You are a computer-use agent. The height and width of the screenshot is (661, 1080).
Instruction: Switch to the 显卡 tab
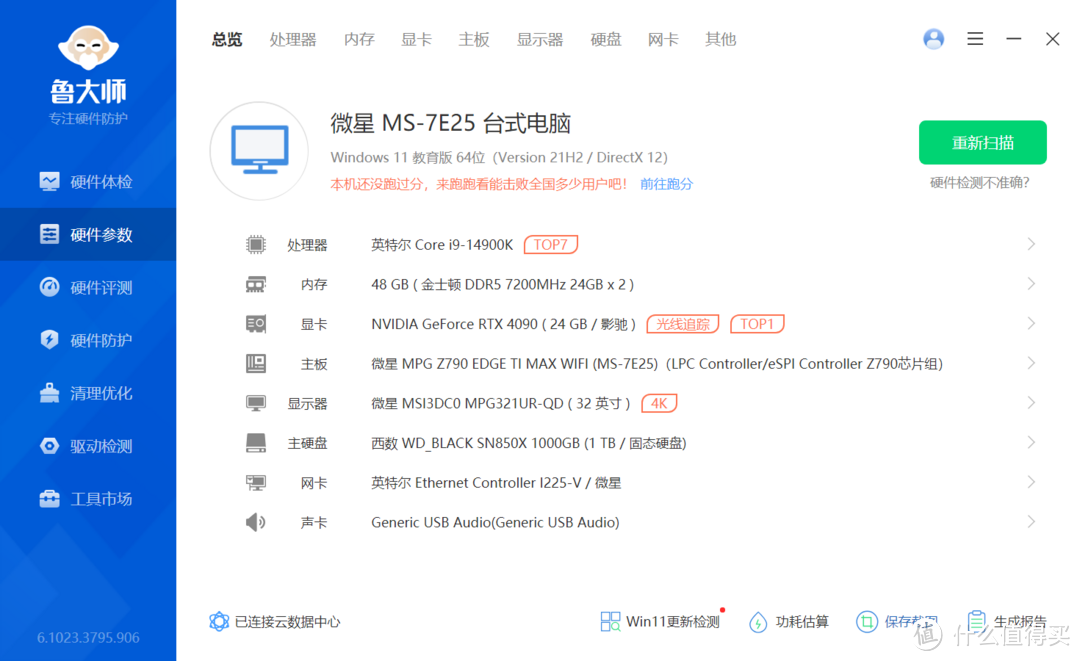tap(416, 39)
